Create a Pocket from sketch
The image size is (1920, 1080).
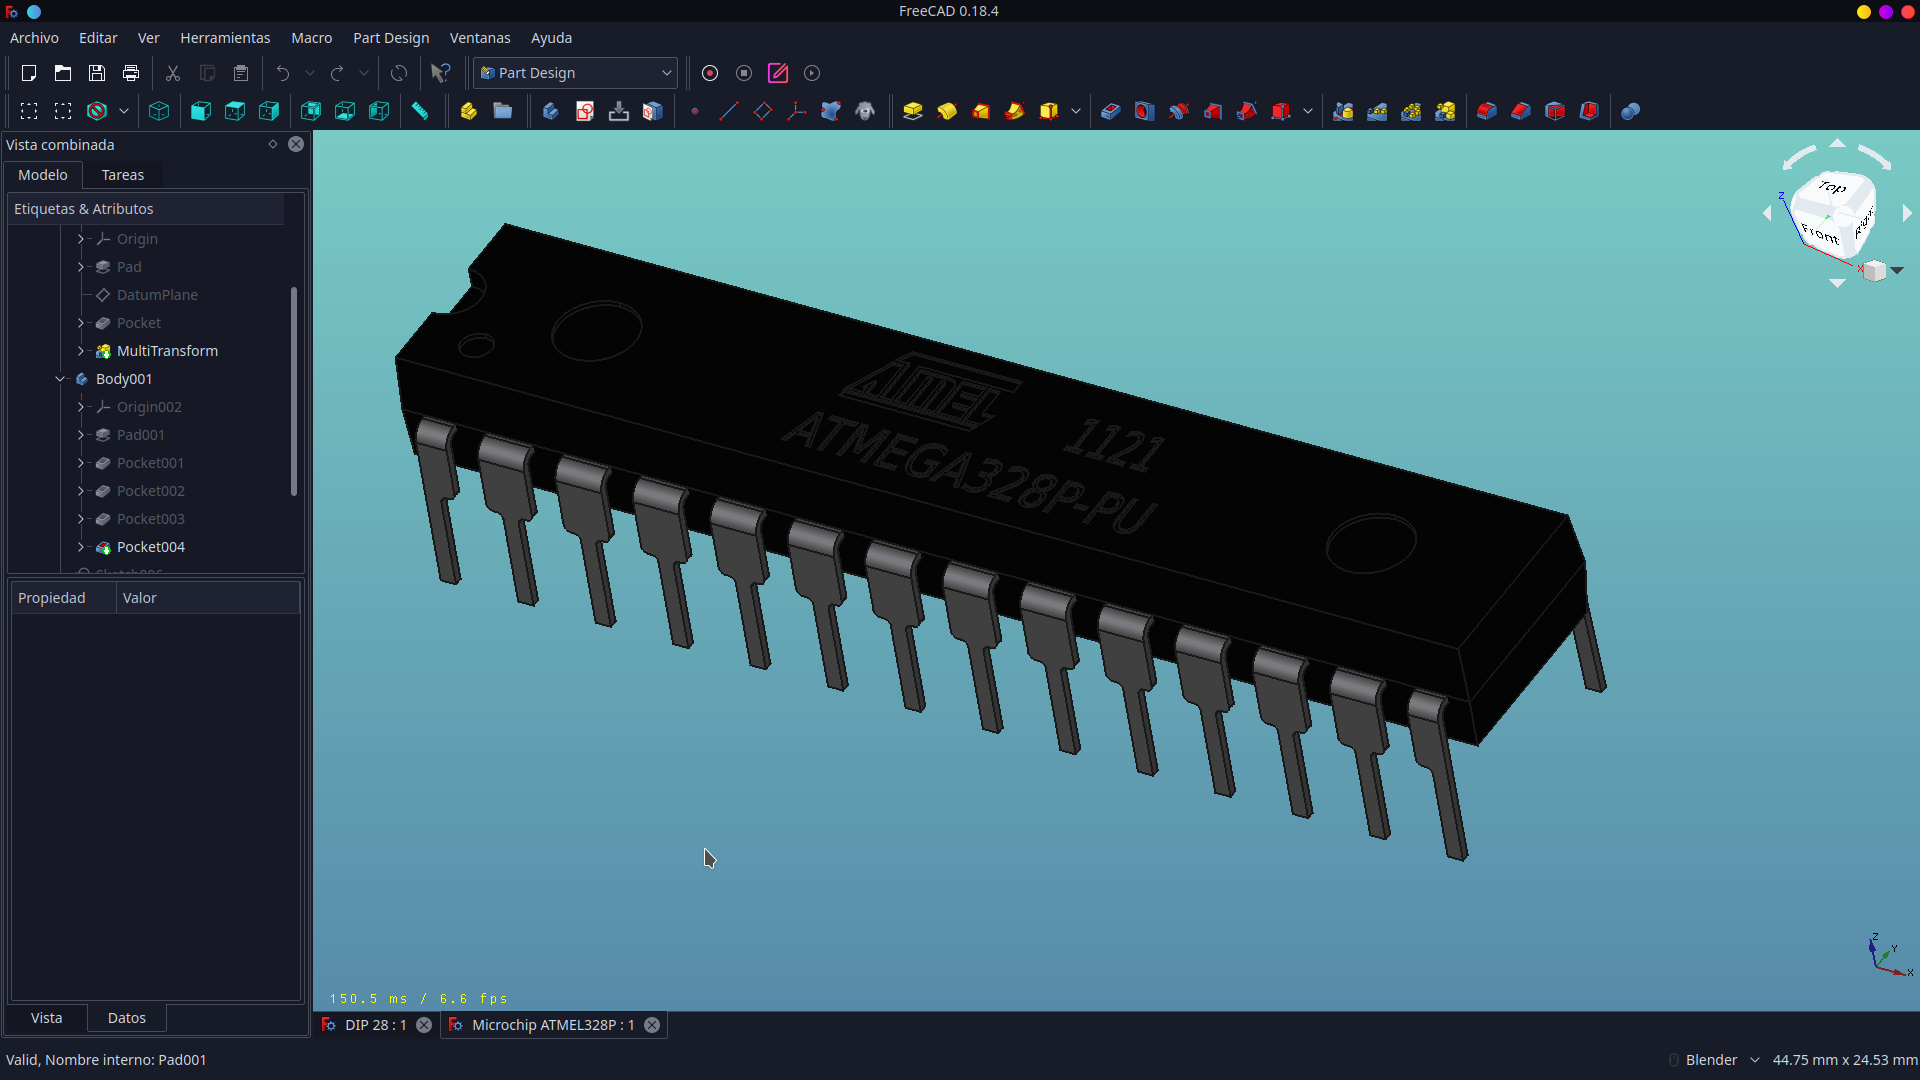click(1111, 111)
